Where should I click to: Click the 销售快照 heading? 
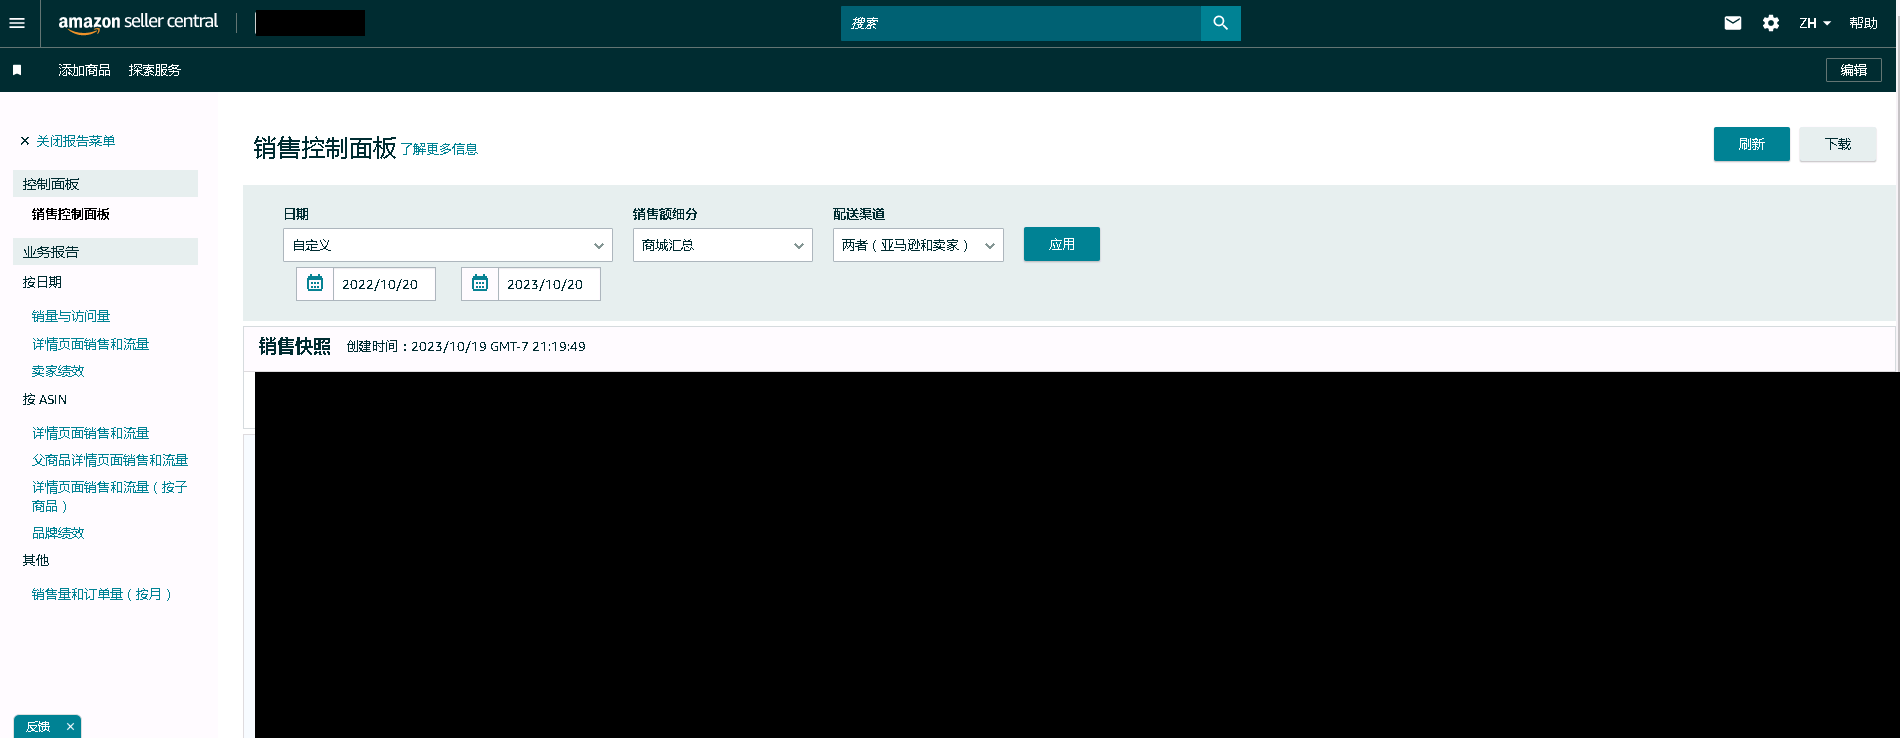pos(295,346)
